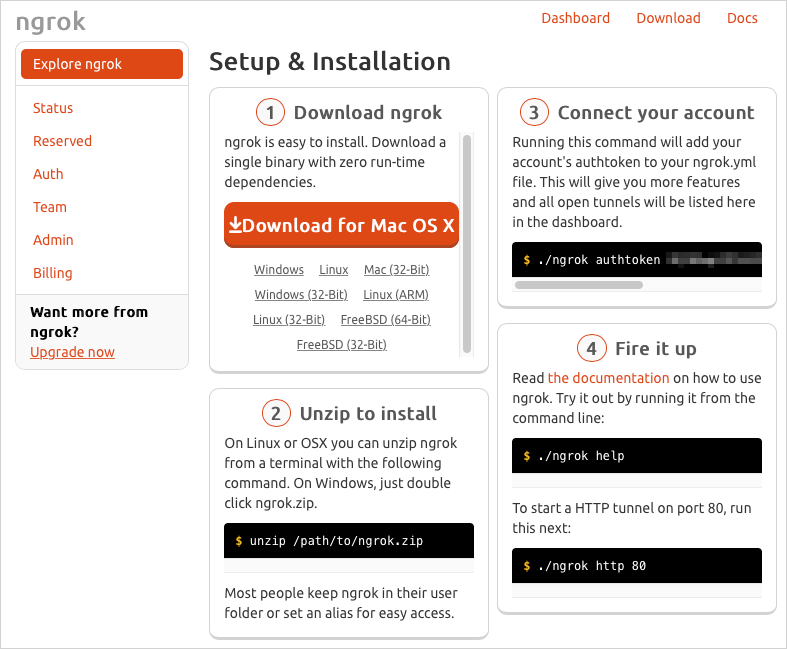Click the ./ngrok authtoken command box

(637, 259)
